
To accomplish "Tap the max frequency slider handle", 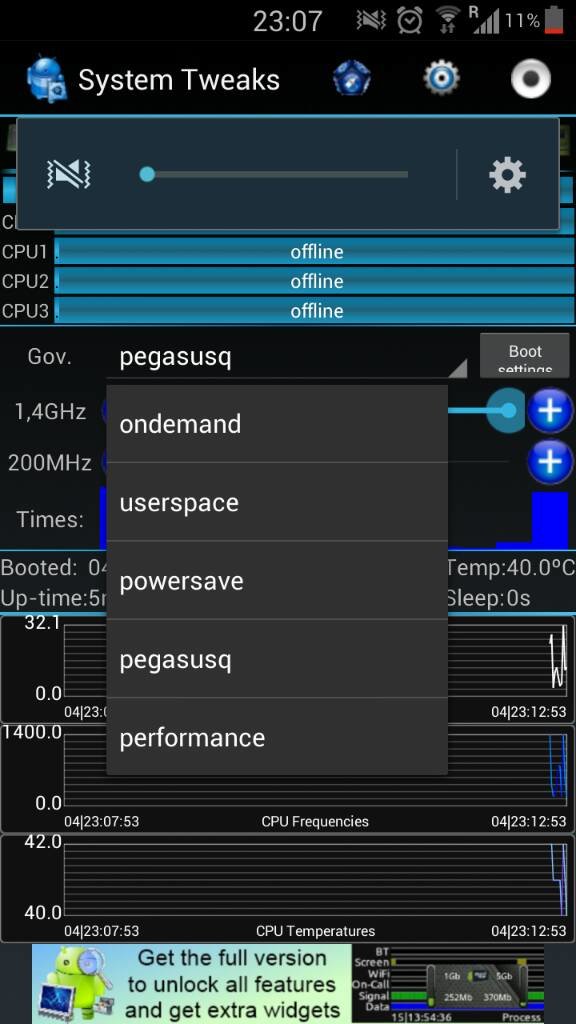I will tap(507, 410).
